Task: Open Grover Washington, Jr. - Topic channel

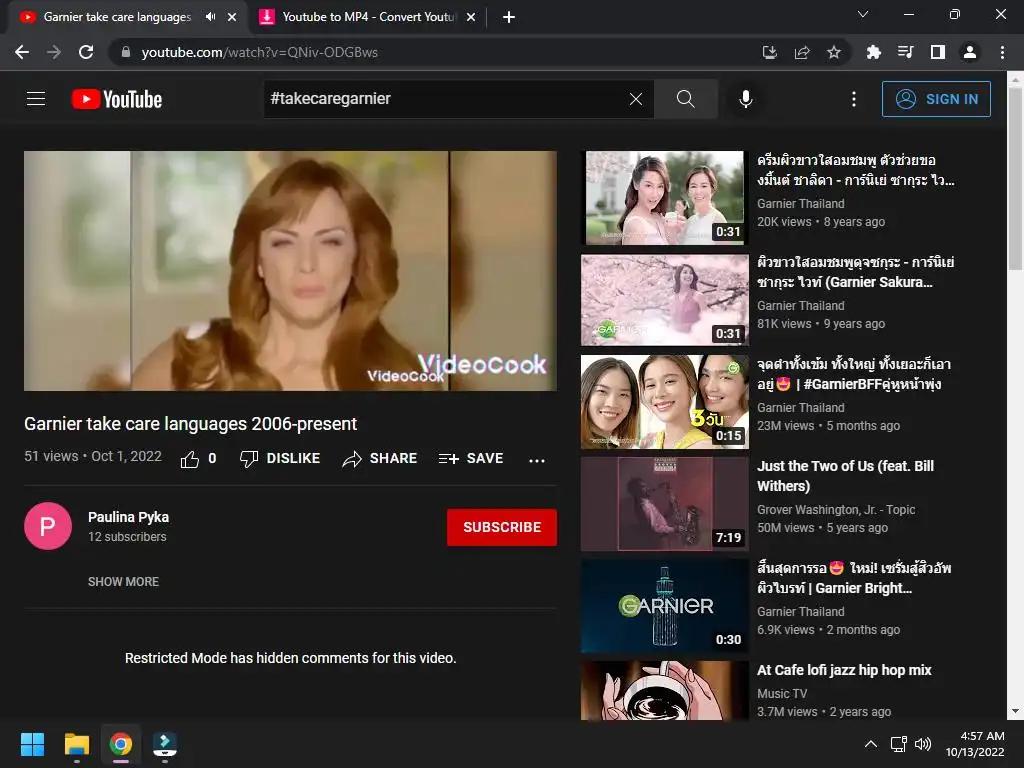Action: (836, 509)
